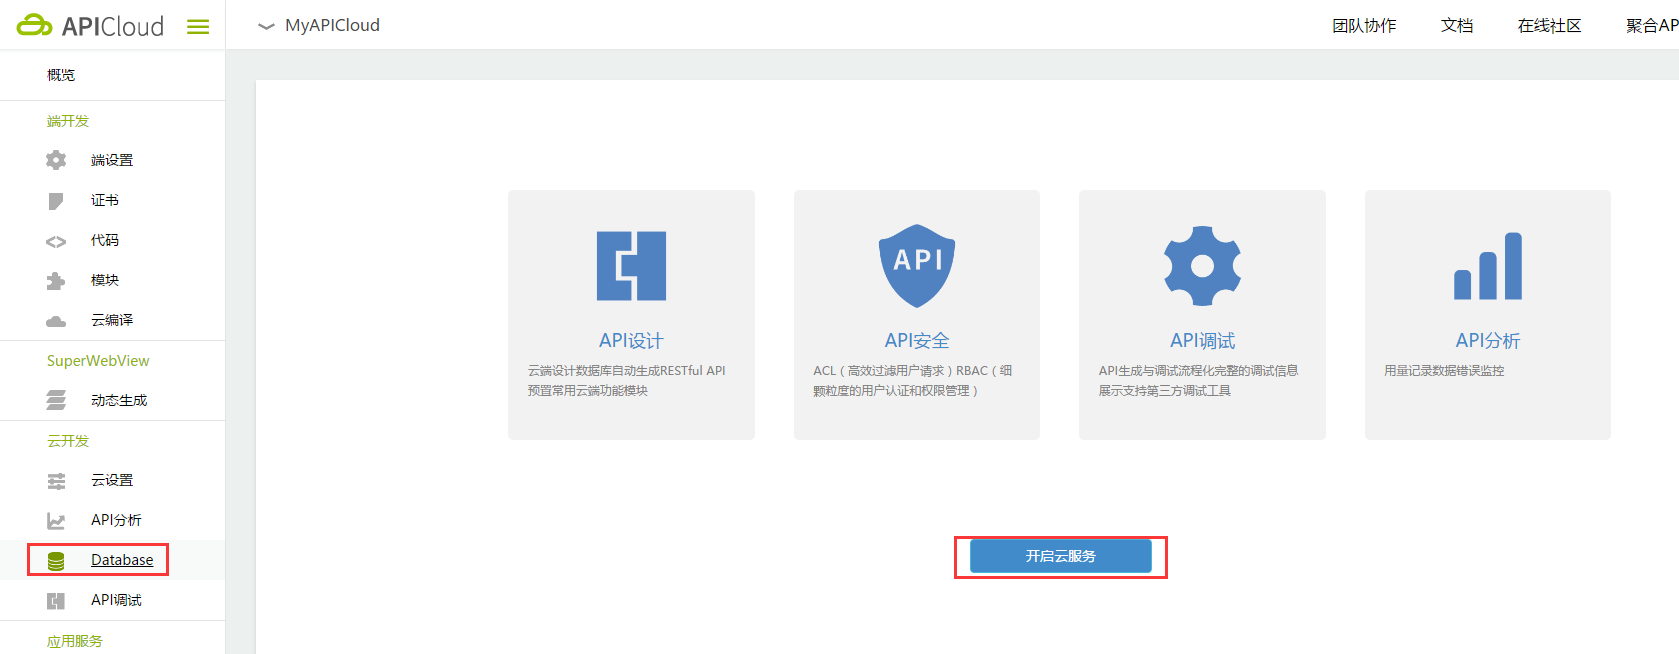
Task: Open the MyAPICloud app name
Action: coord(332,25)
